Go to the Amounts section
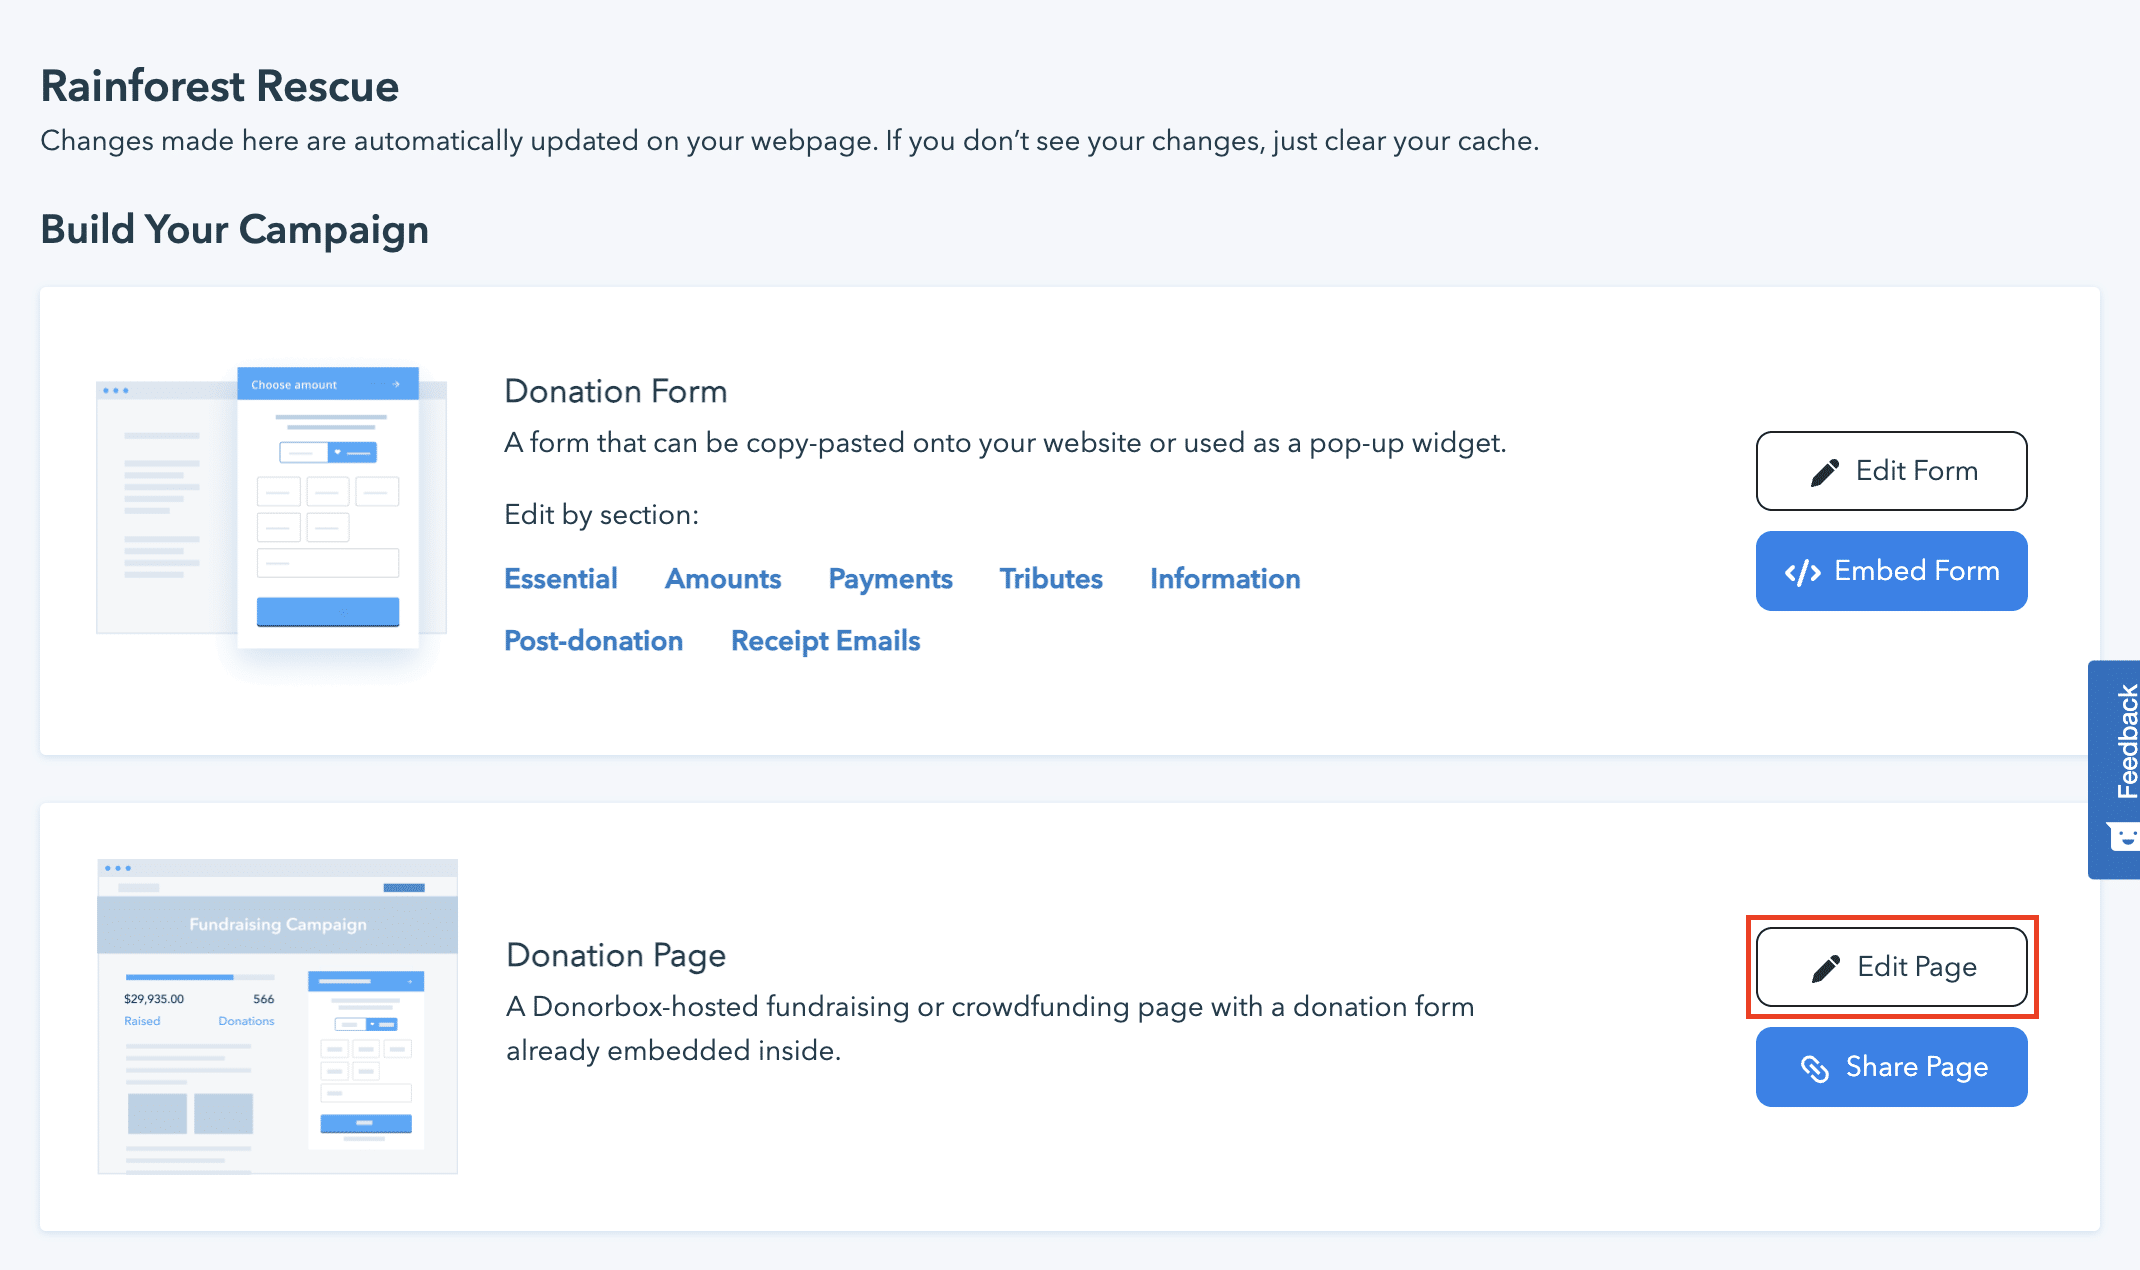This screenshot has height=1270, width=2140. click(x=722, y=579)
